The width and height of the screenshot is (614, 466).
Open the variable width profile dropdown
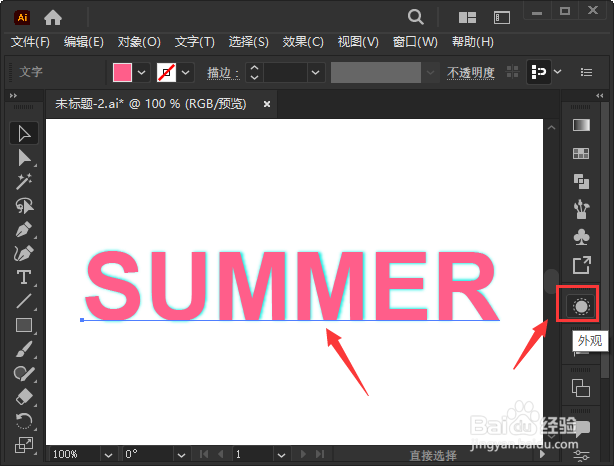coord(430,72)
